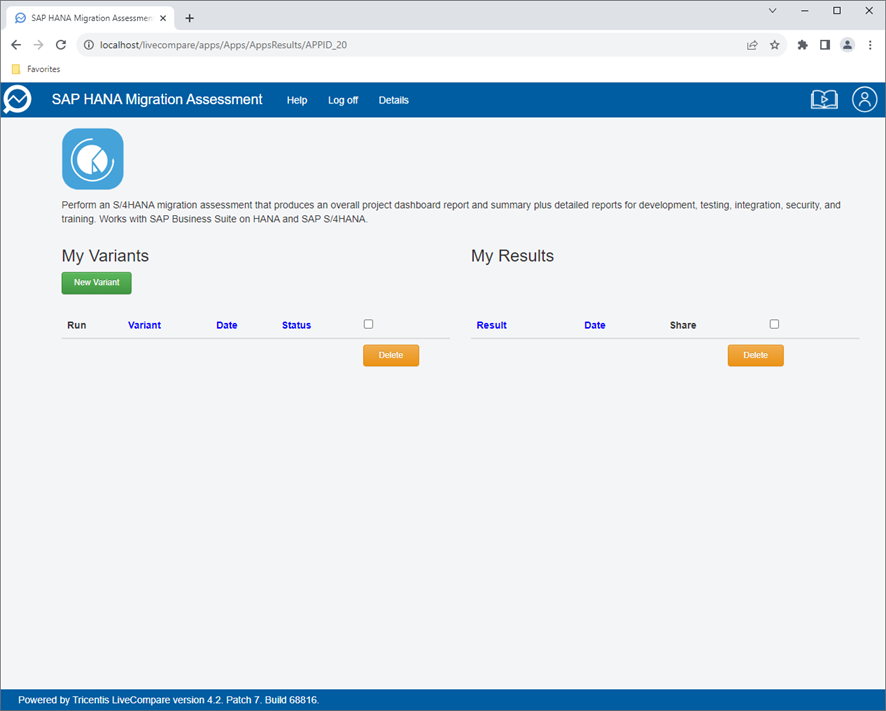Select all variants checkbox
This screenshot has width=886, height=711.
368,324
